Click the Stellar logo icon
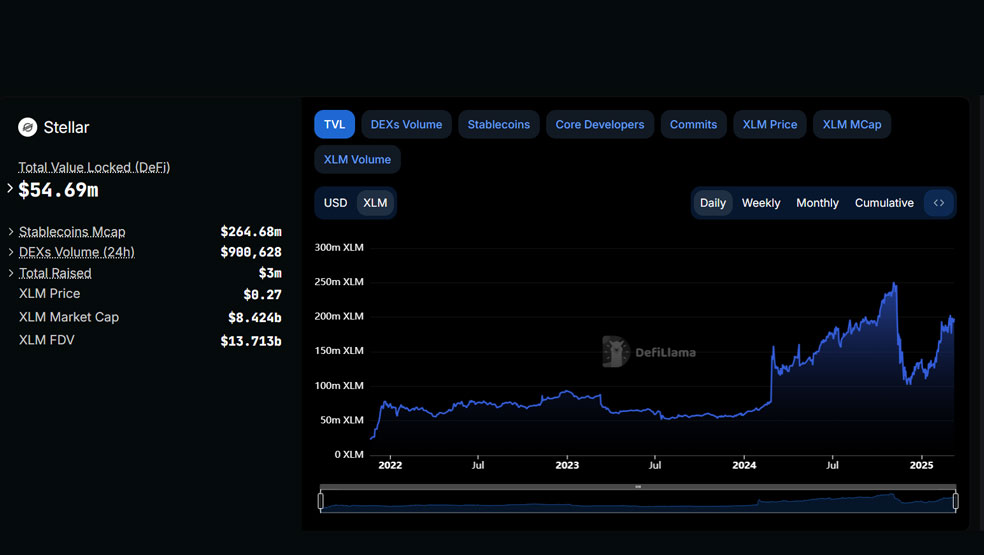 click(x=27, y=127)
